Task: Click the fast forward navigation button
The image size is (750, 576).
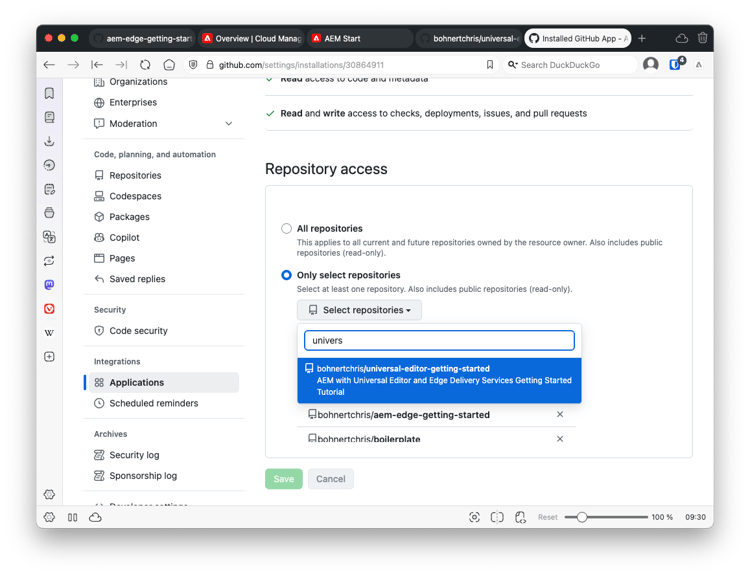Action: tap(121, 65)
